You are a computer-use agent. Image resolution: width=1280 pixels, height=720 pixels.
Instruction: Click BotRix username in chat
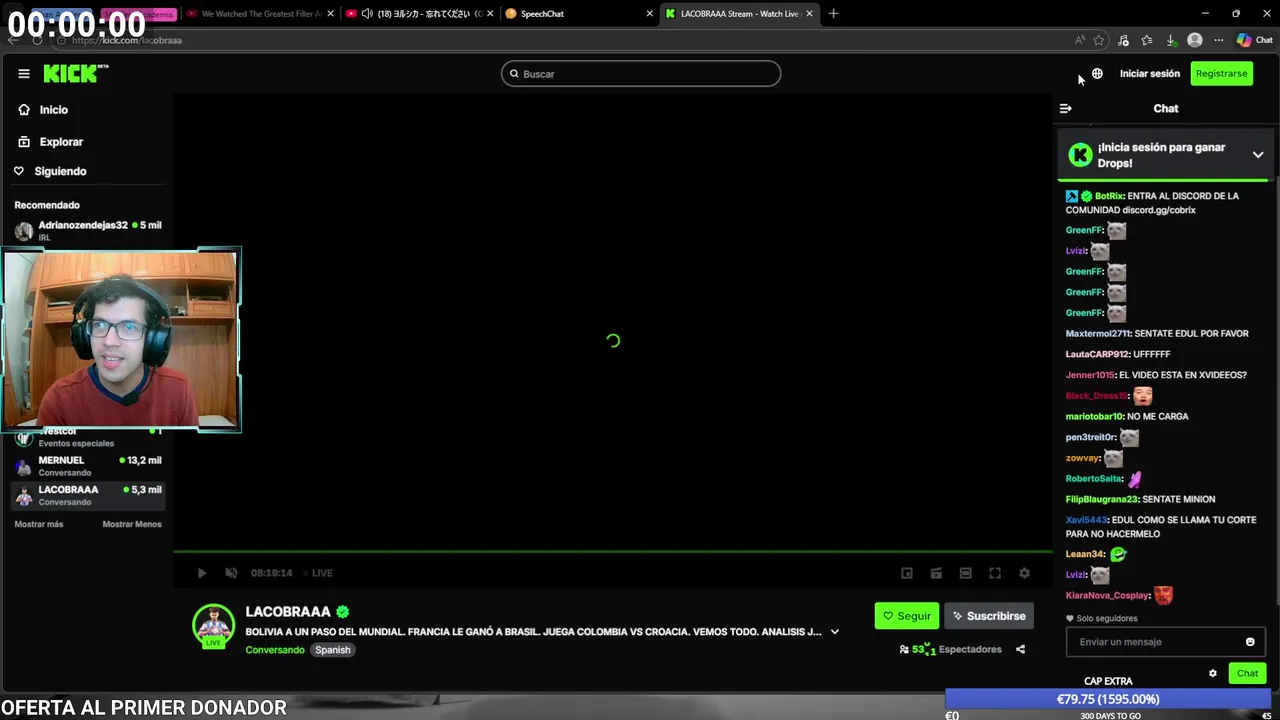1109,196
